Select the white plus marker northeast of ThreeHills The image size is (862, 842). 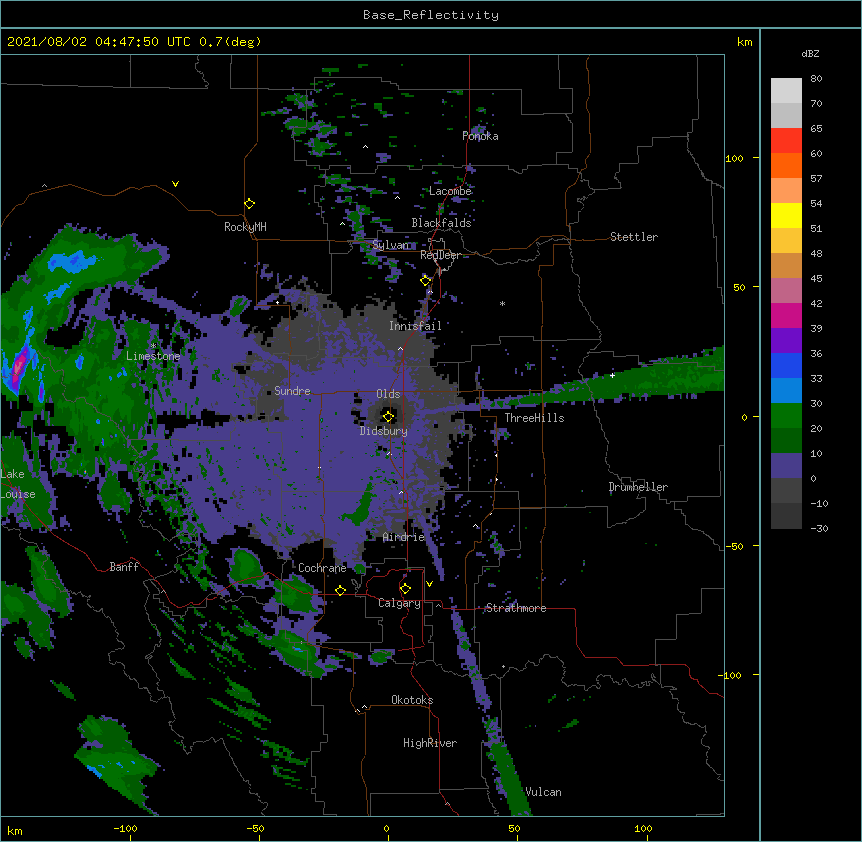pos(612,375)
